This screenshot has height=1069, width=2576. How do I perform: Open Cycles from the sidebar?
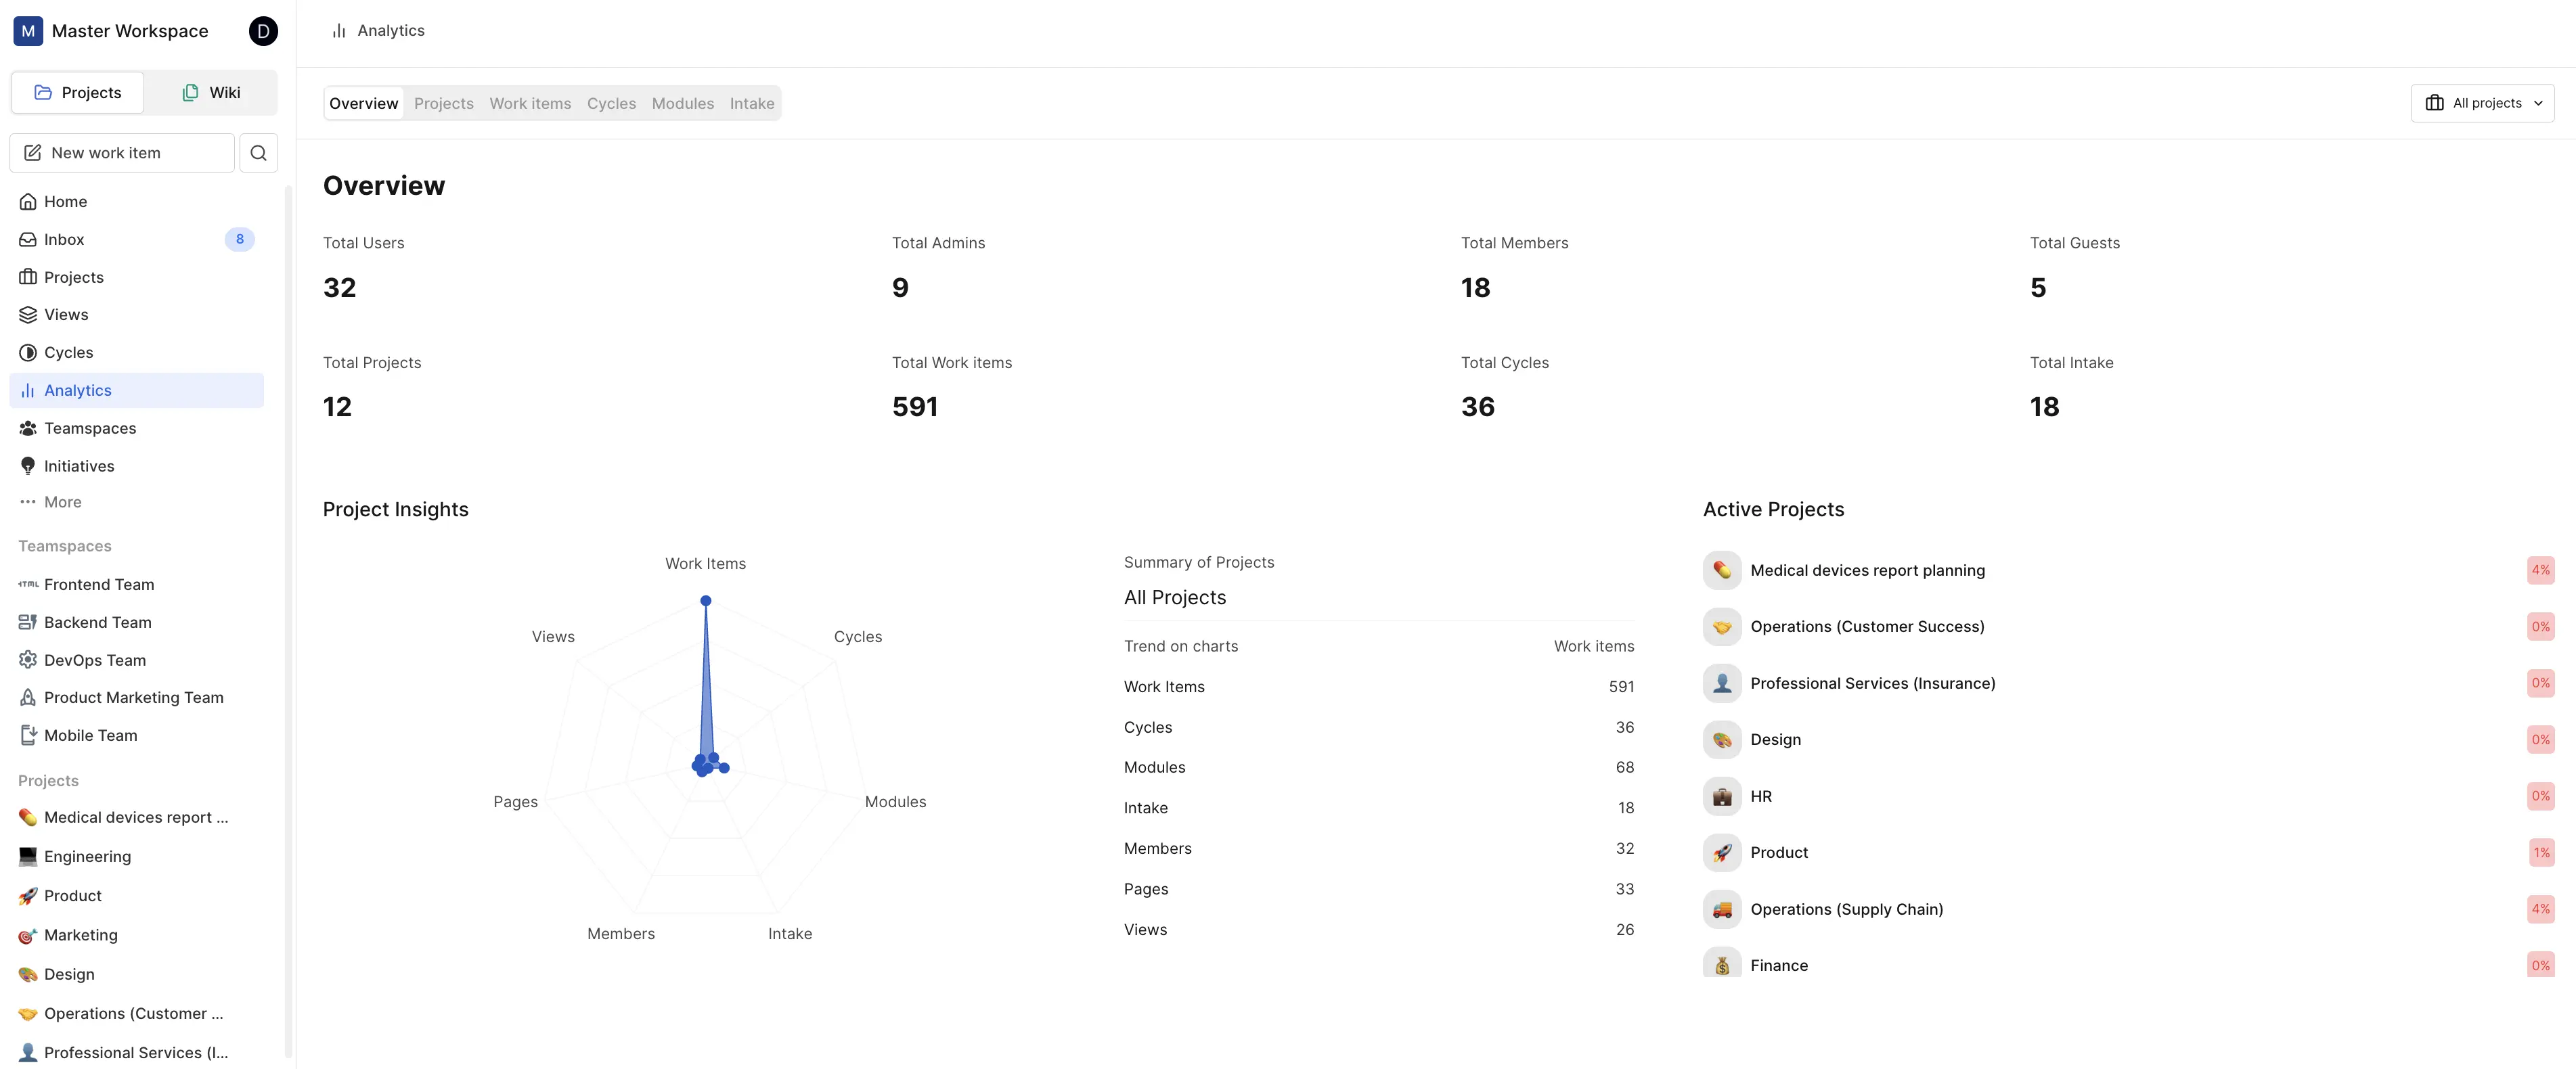coord(136,352)
